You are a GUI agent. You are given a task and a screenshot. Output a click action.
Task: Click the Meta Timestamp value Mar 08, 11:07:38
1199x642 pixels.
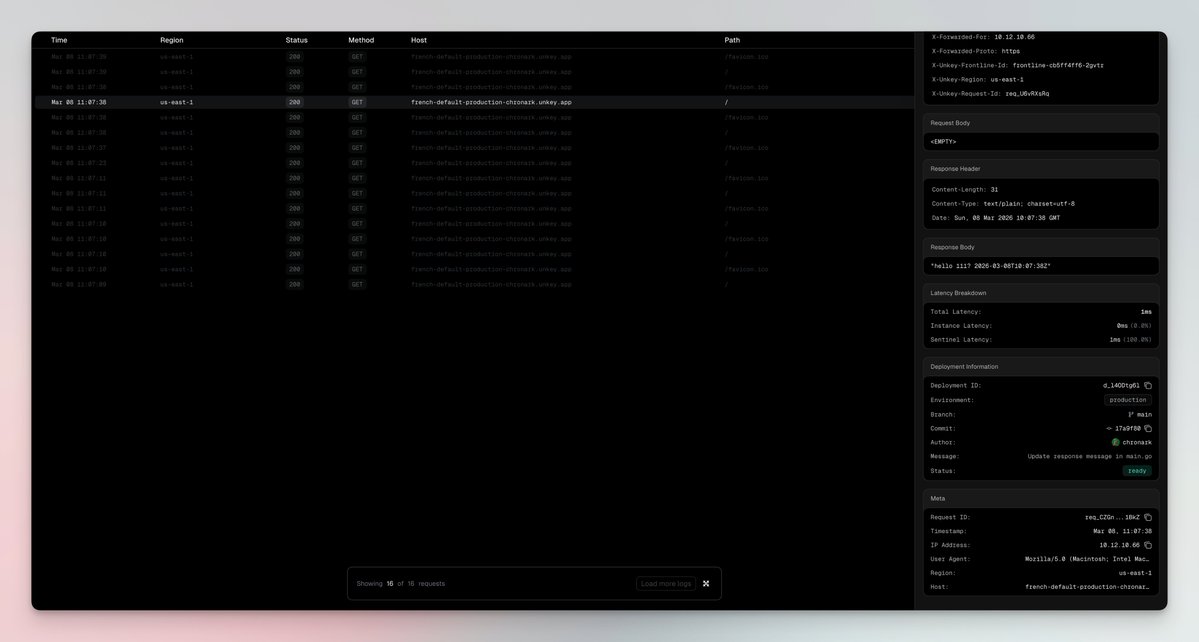click(1123, 531)
